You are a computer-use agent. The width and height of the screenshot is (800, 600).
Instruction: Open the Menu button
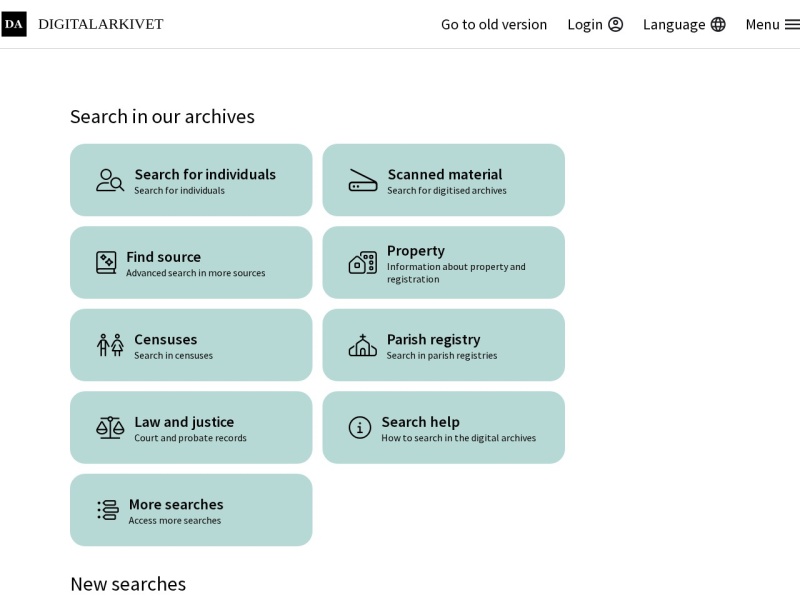click(772, 24)
